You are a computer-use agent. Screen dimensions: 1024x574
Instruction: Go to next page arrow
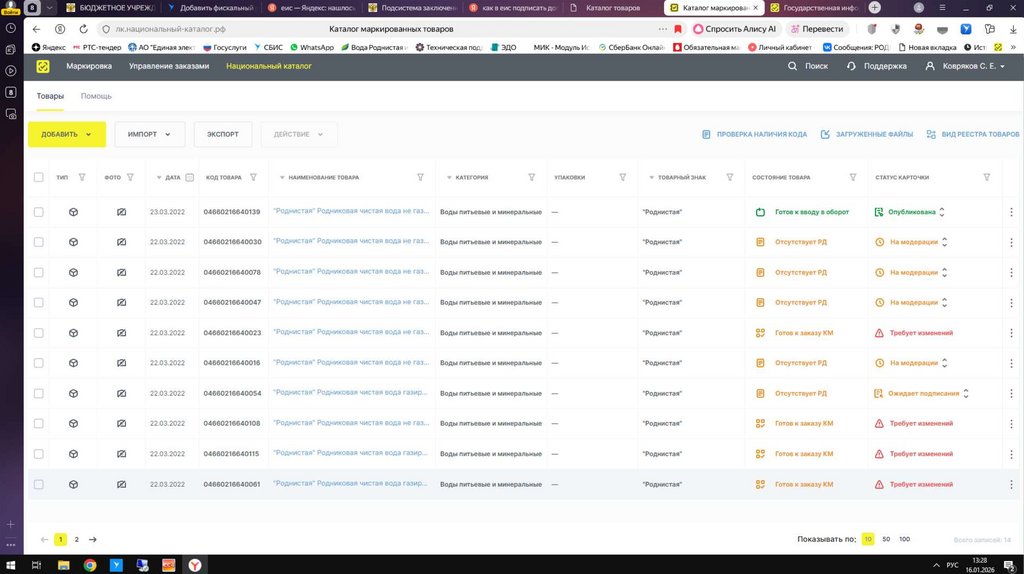pyautogui.click(x=93, y=539)
